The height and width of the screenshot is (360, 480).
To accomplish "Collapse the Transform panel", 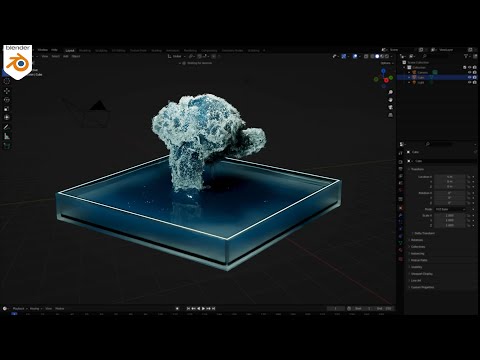I will [x=417, y=169].
